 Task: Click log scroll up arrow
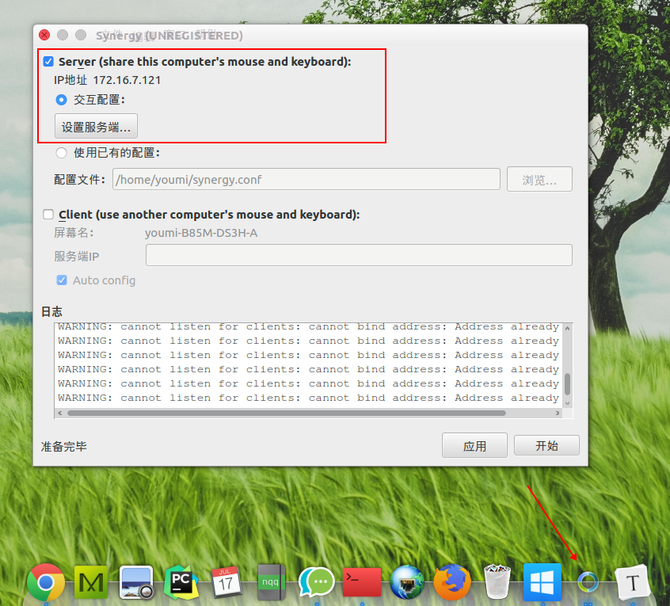click(567, 328)
